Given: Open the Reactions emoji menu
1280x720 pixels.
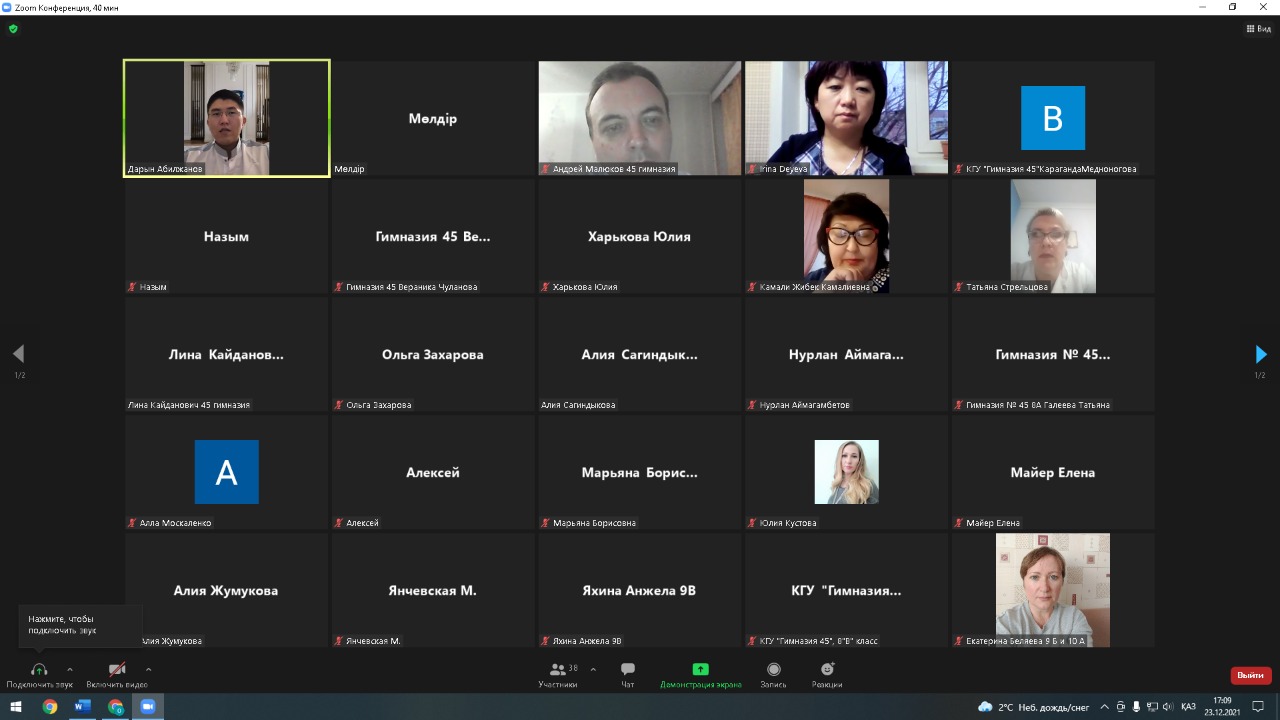Looking at the screenshot, I should (x=827, y=669).
